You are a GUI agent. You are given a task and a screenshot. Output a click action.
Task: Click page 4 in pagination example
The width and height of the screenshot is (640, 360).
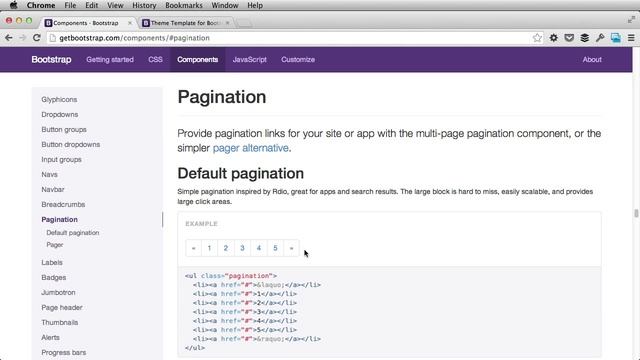pos(259,248)
